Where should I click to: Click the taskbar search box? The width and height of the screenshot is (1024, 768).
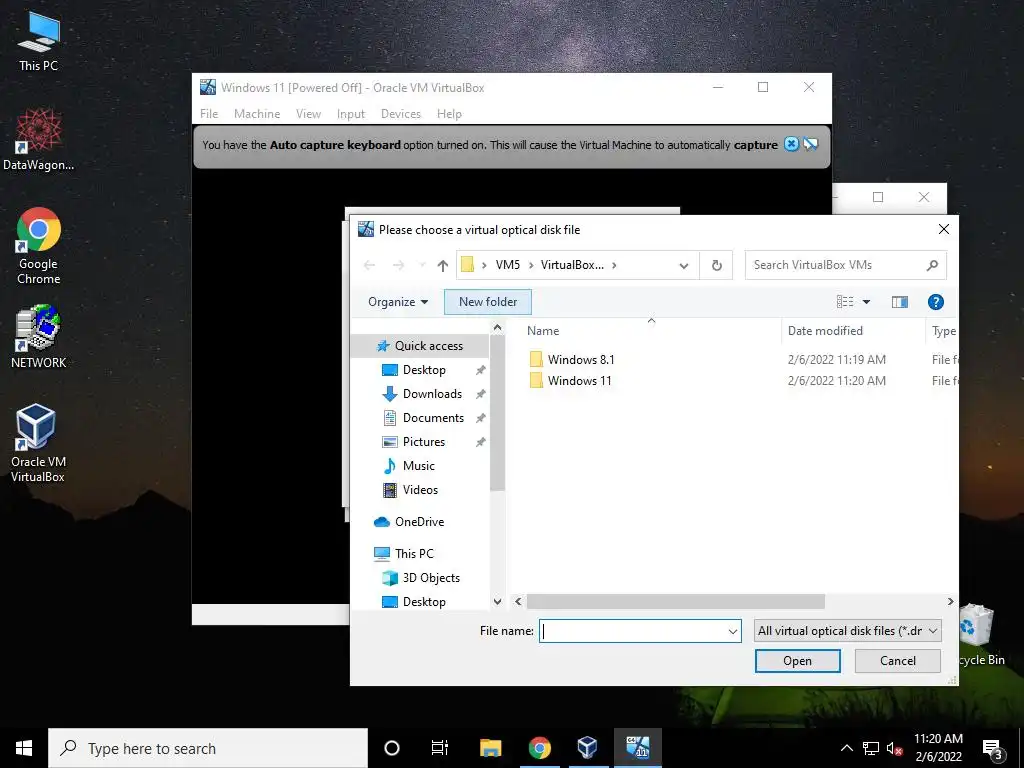click(208, 748)
